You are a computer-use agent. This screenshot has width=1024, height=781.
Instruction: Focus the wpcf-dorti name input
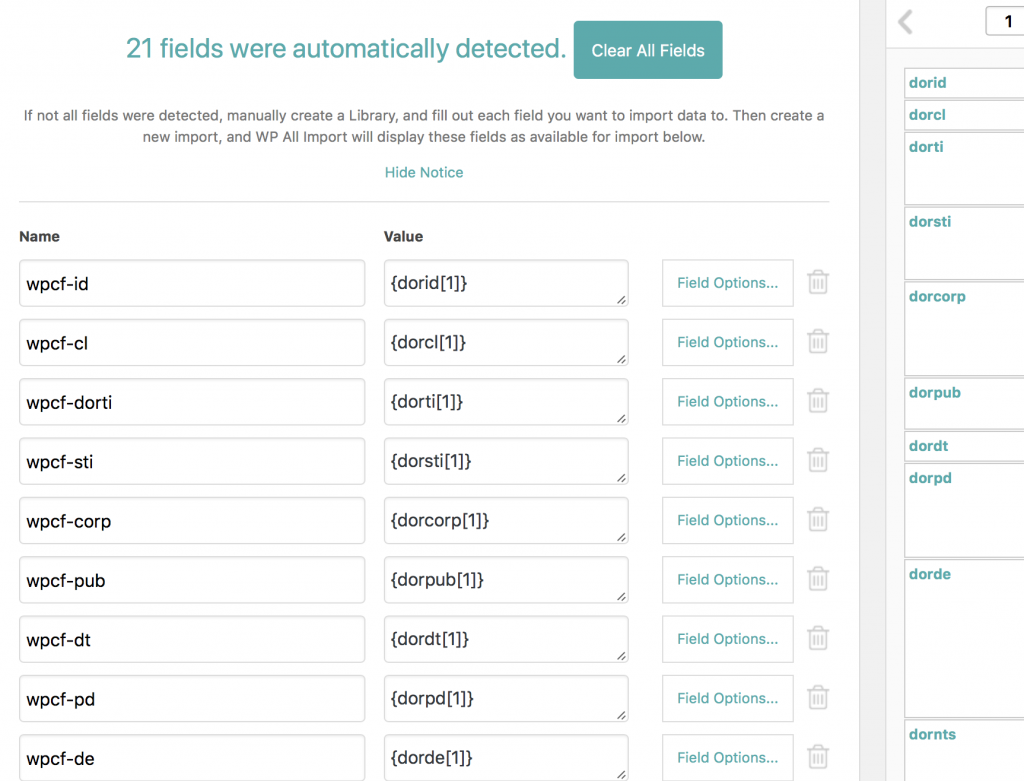click(192, 402)
